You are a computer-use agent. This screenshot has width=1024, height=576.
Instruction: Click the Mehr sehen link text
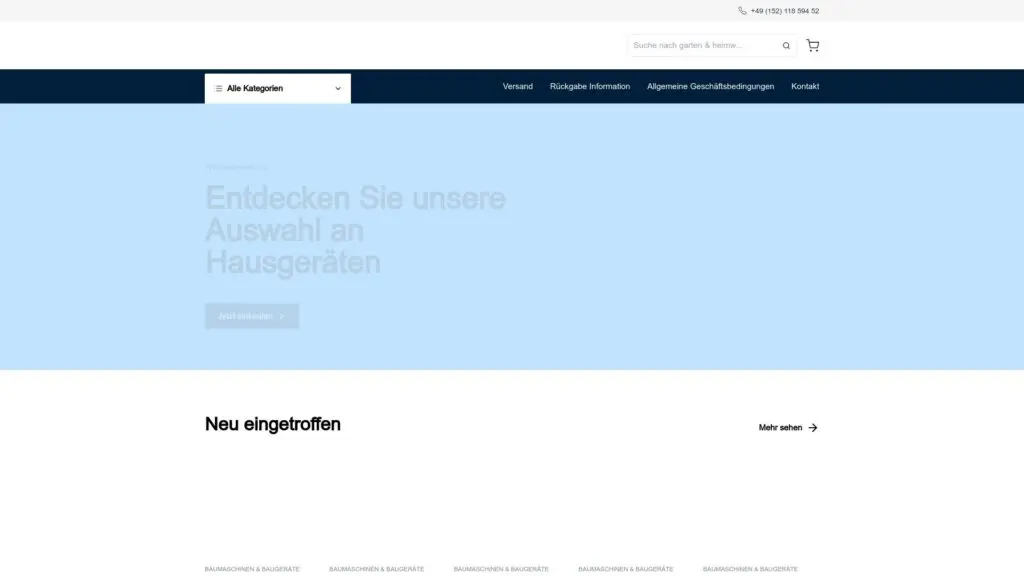coord(780,427)
